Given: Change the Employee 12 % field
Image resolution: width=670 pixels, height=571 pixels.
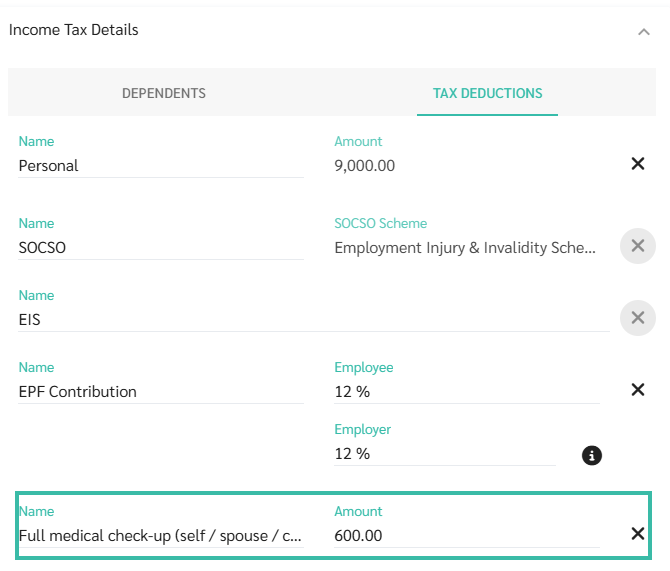Looking at the screenshot, I should 466,392.
